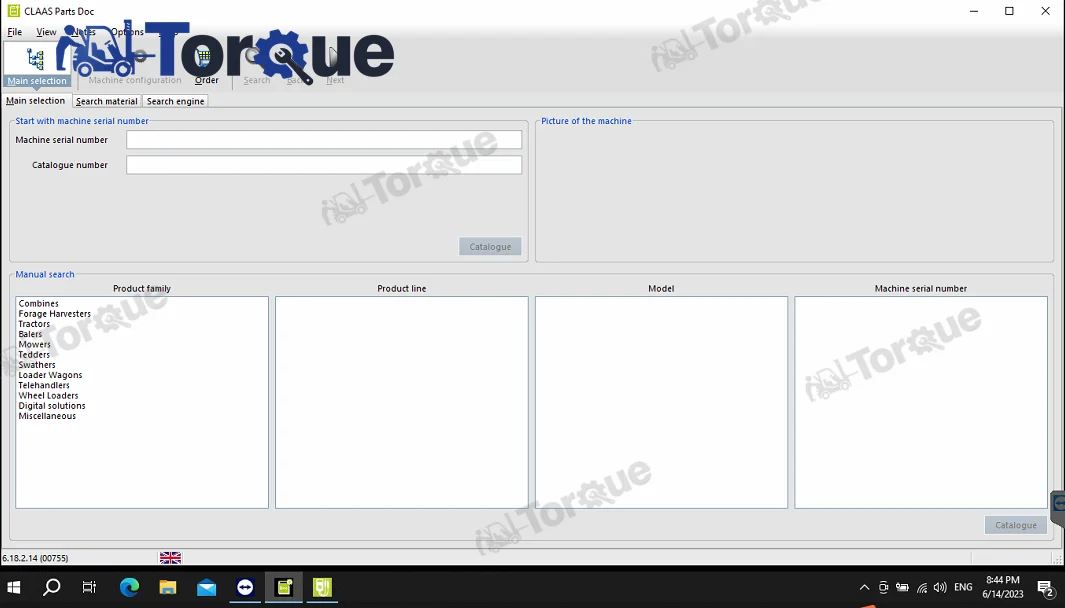Click the Catalogue number input field
This screenshot has width=1065, height=608.
click(x=324, y=165)
